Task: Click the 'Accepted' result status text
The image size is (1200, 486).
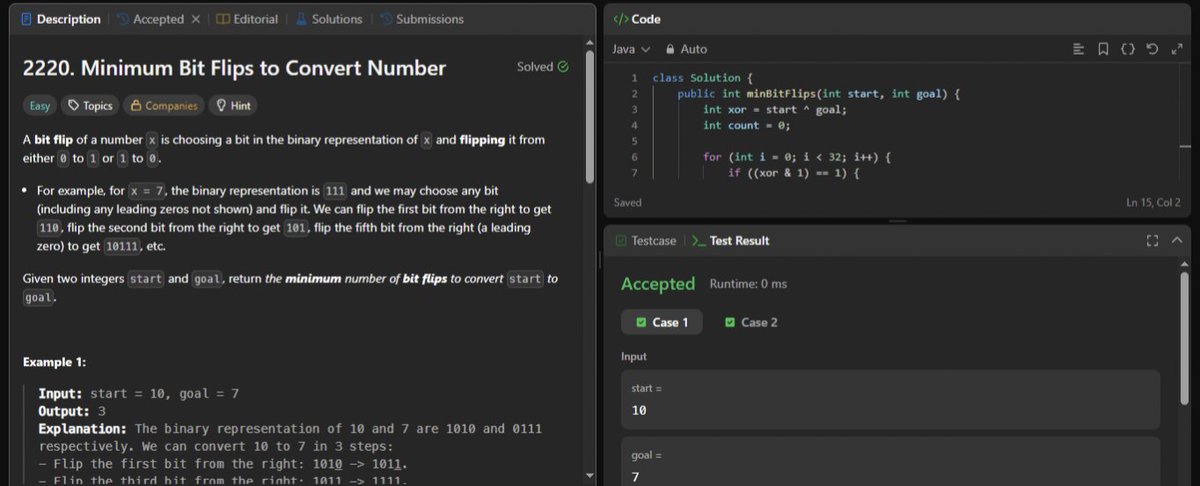Action: 658,284
